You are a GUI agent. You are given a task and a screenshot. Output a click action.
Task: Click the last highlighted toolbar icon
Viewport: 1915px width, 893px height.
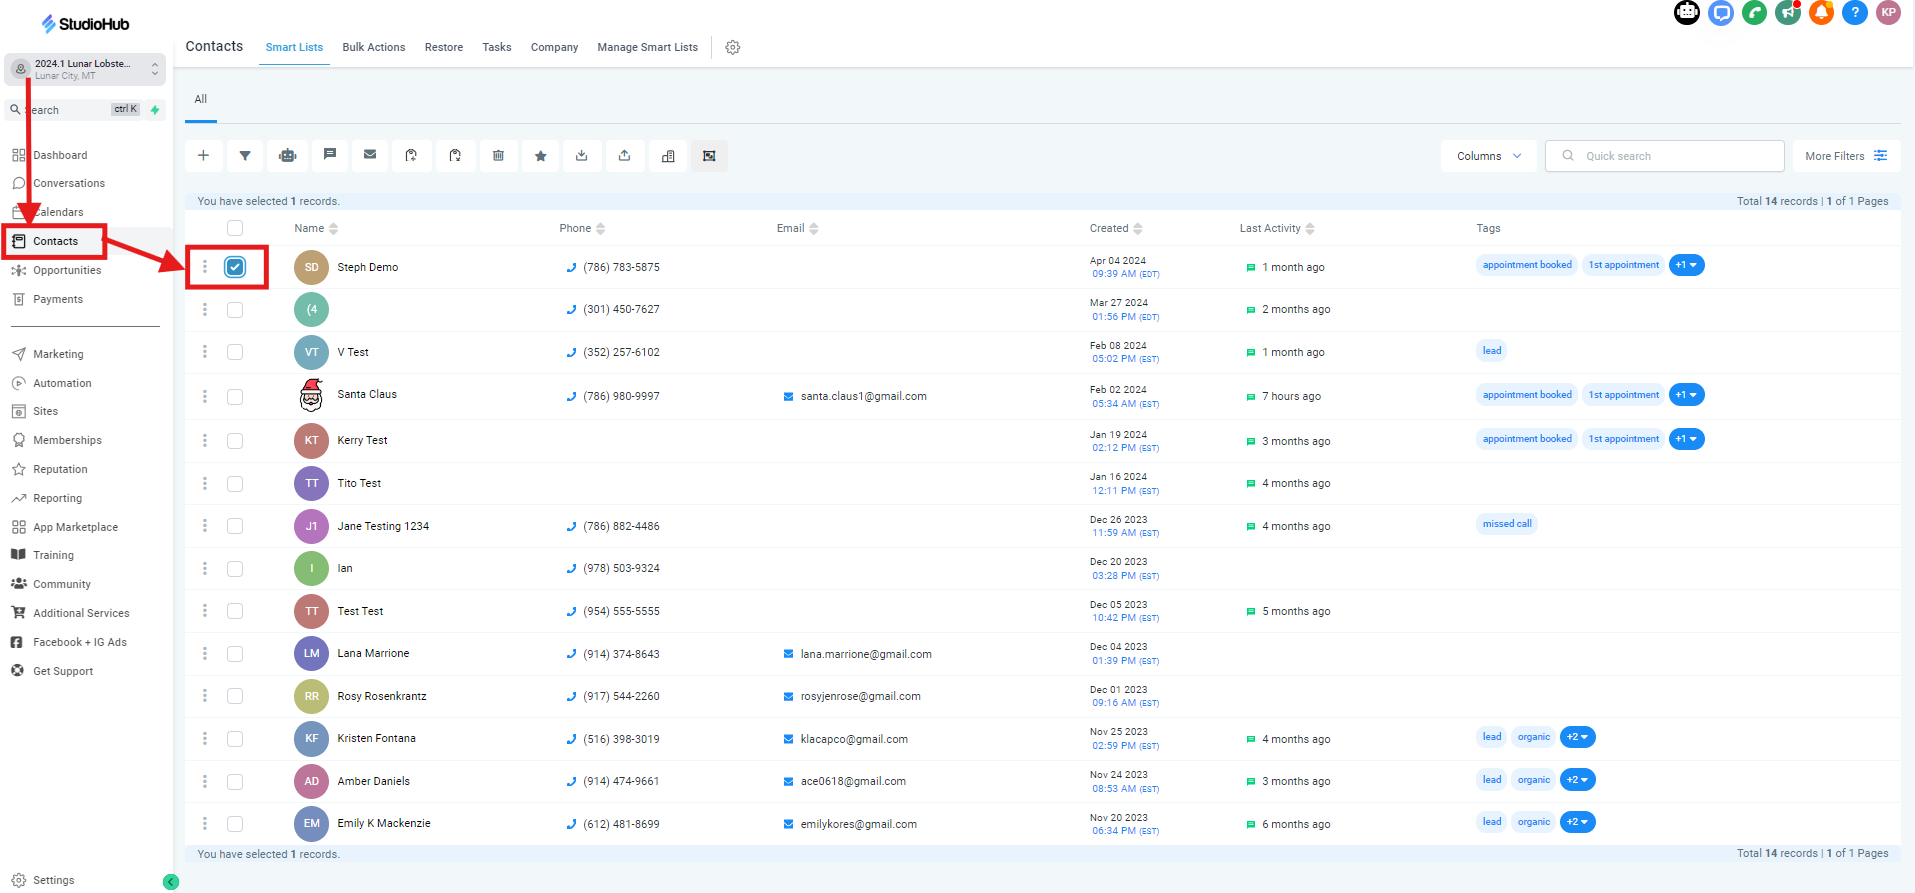click(709, 156)
